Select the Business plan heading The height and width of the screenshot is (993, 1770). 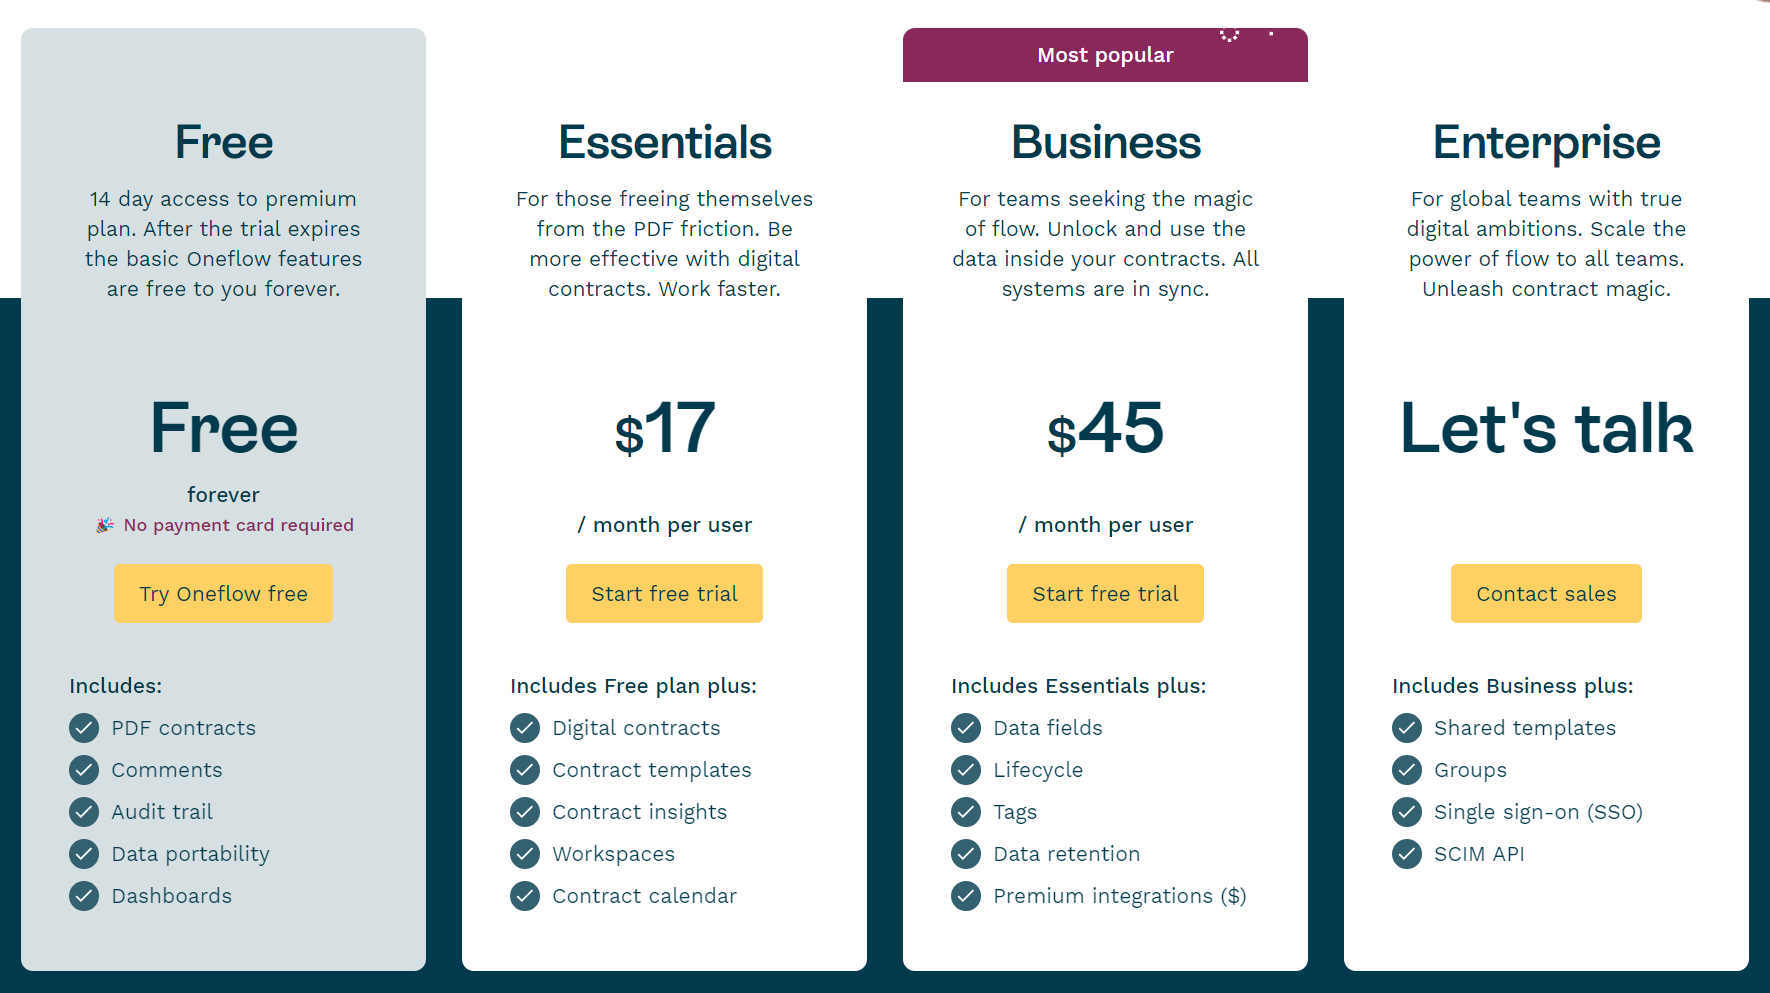[x=1105, y=142]
